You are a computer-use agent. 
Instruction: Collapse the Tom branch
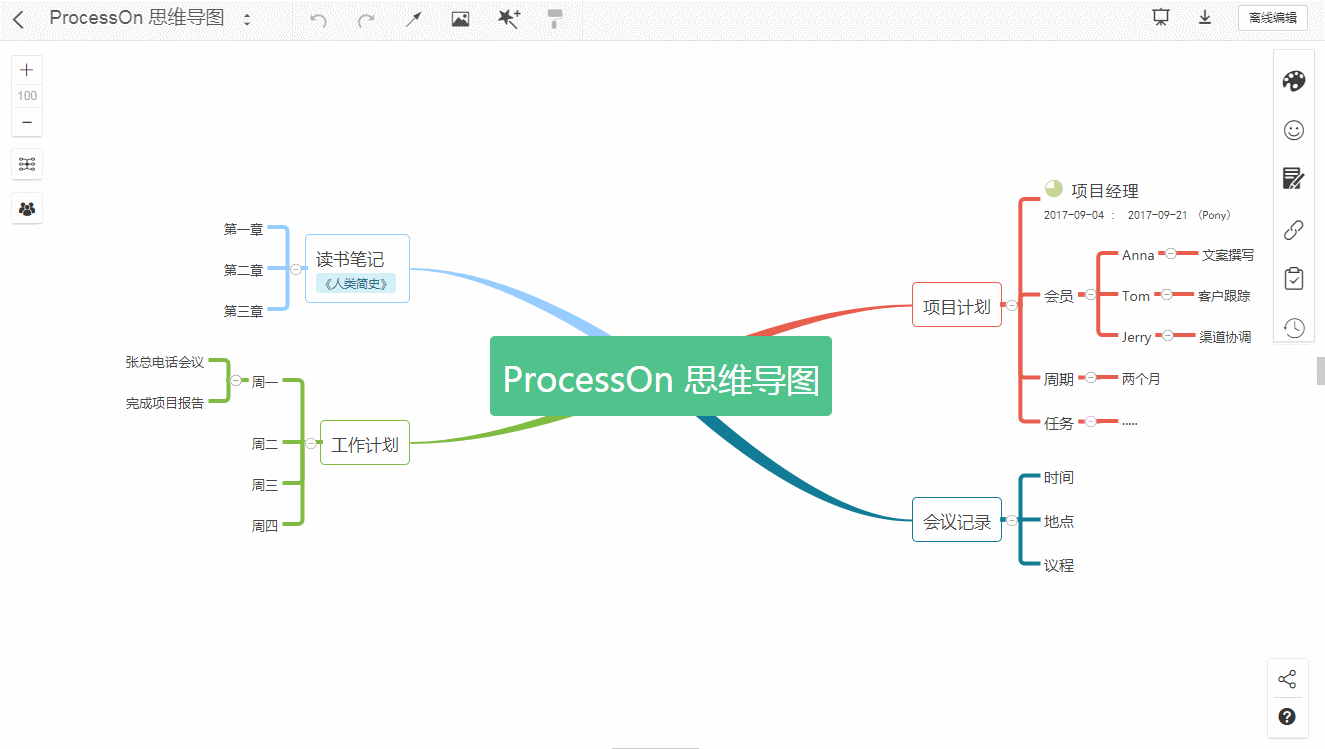pyautogui.click(x=1166, y=294)
